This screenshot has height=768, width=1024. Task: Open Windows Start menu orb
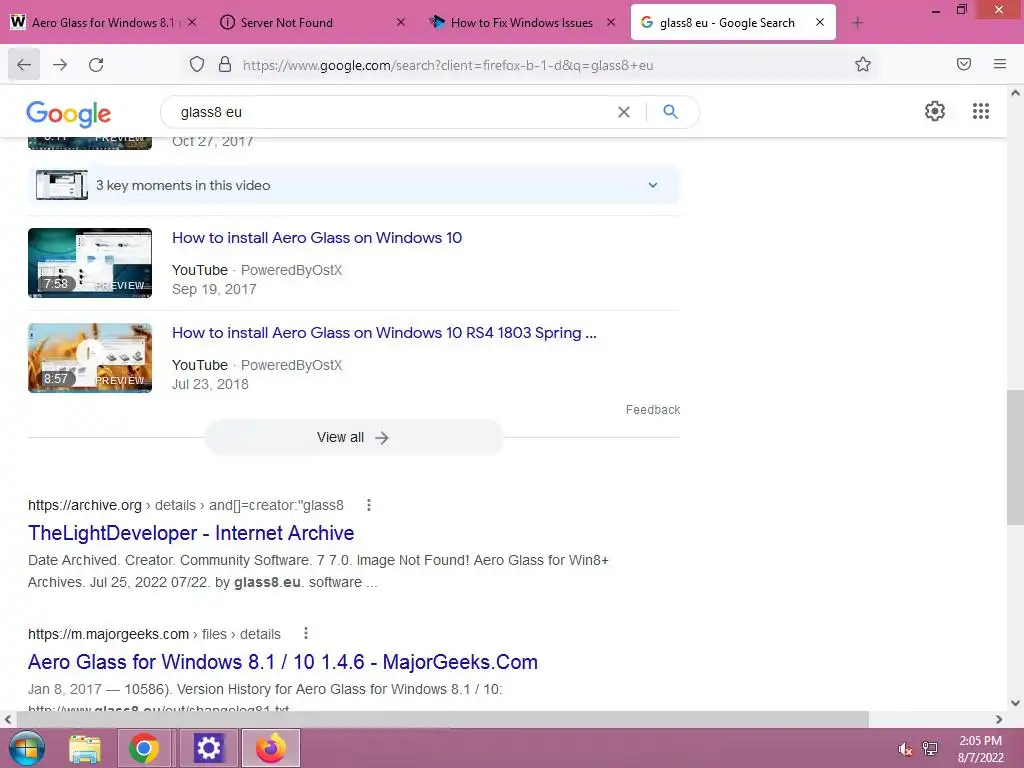coord(26,748)
